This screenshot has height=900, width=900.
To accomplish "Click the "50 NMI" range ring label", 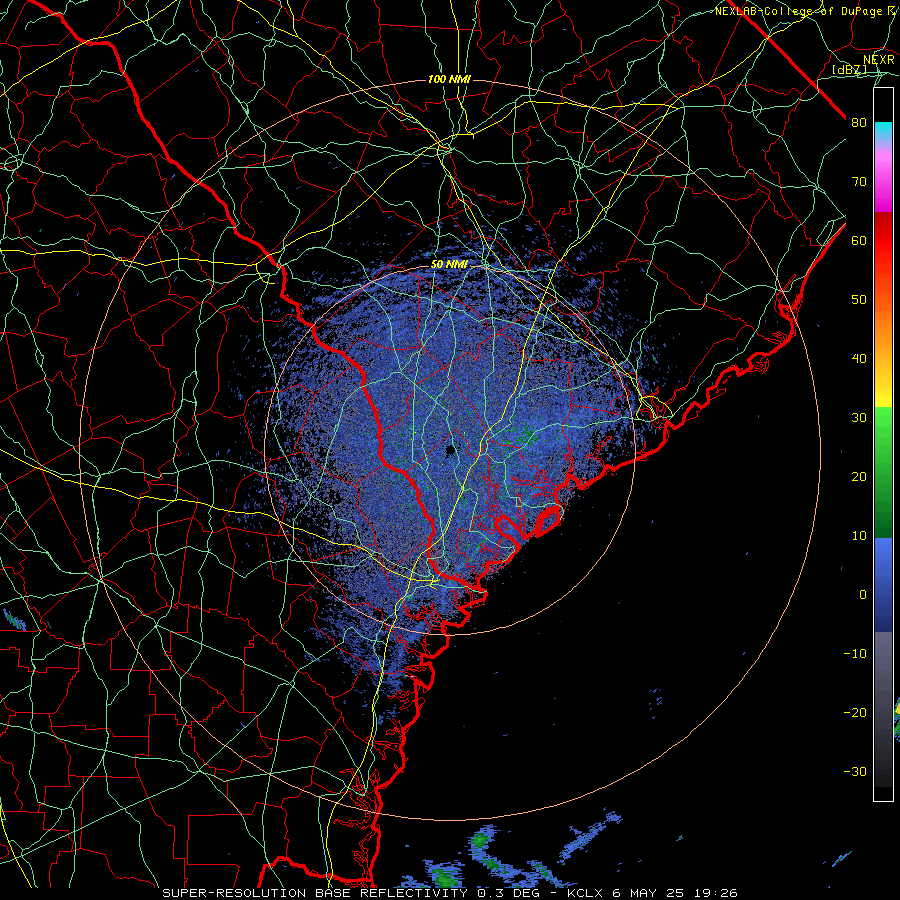I will [449, 265].
